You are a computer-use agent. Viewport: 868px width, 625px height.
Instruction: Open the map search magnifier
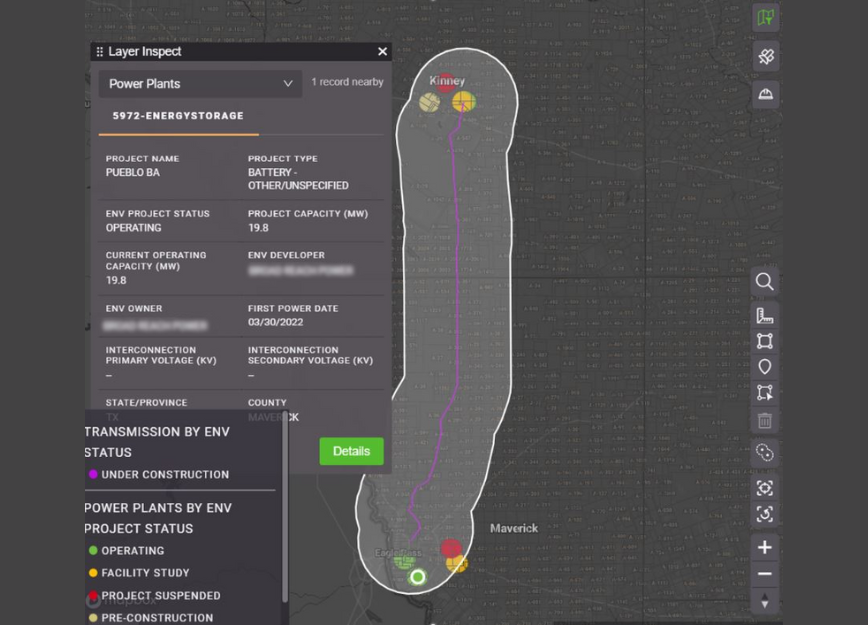click(765, 282)
